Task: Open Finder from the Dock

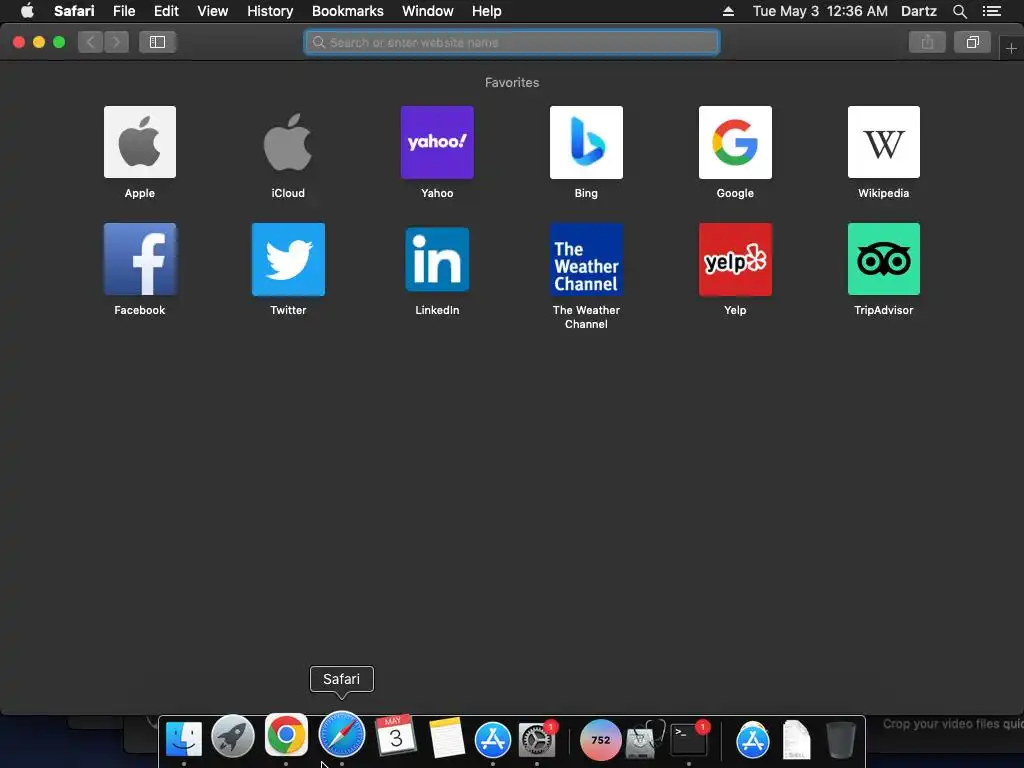Action: pyautogui.click(x=184, y=739)
